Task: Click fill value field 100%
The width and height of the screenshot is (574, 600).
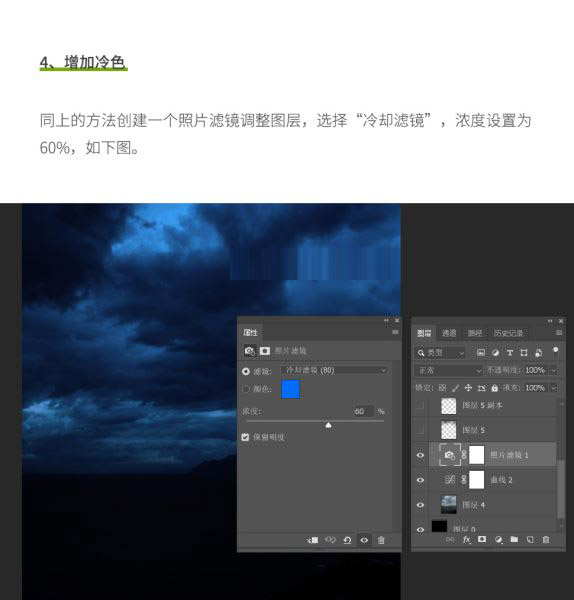Action: 536,388
